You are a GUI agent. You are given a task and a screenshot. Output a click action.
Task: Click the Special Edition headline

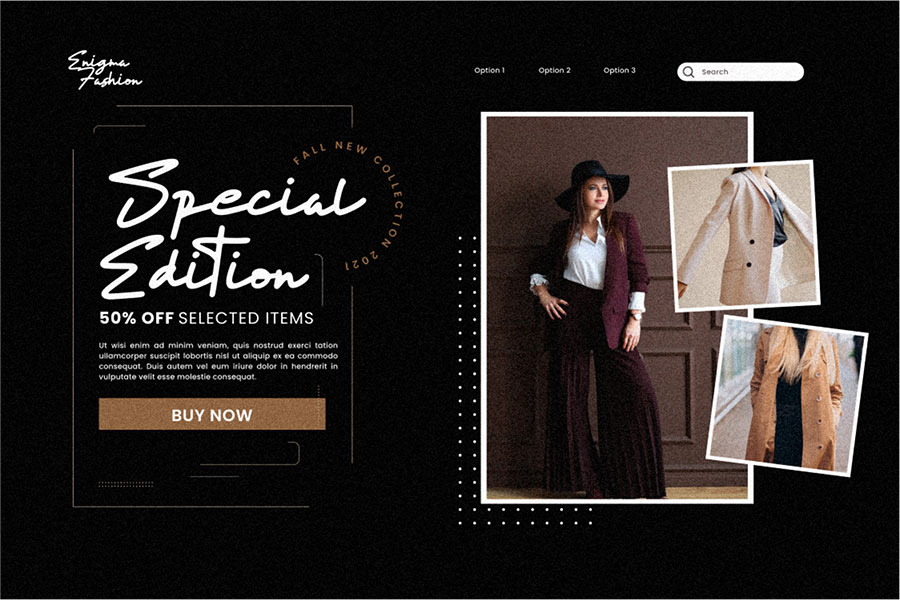point(232,230)
